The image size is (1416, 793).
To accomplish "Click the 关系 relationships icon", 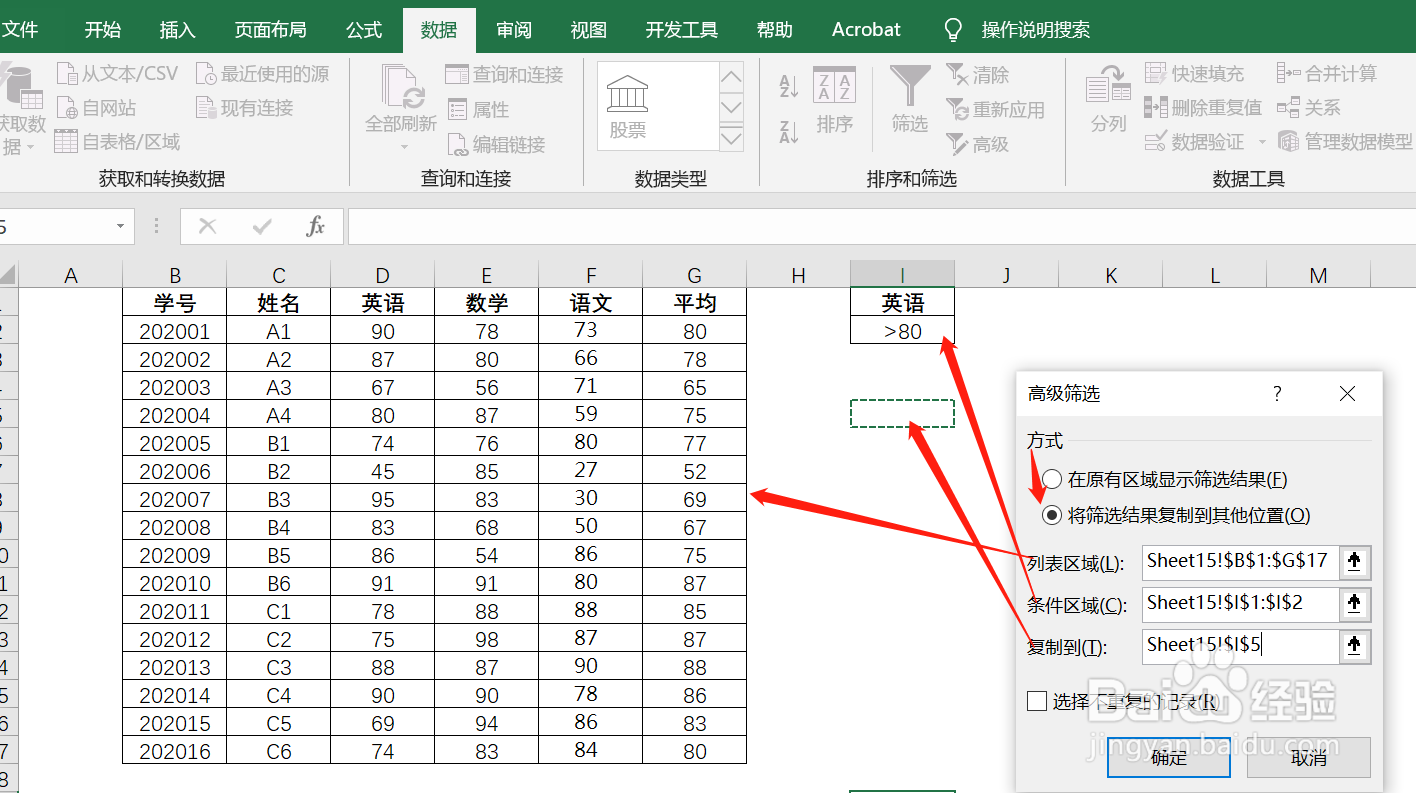I will [x=1288, y=107].
